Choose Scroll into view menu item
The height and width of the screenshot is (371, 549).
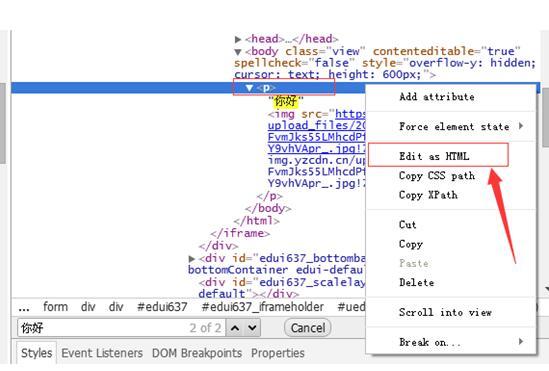pos(445,312)
